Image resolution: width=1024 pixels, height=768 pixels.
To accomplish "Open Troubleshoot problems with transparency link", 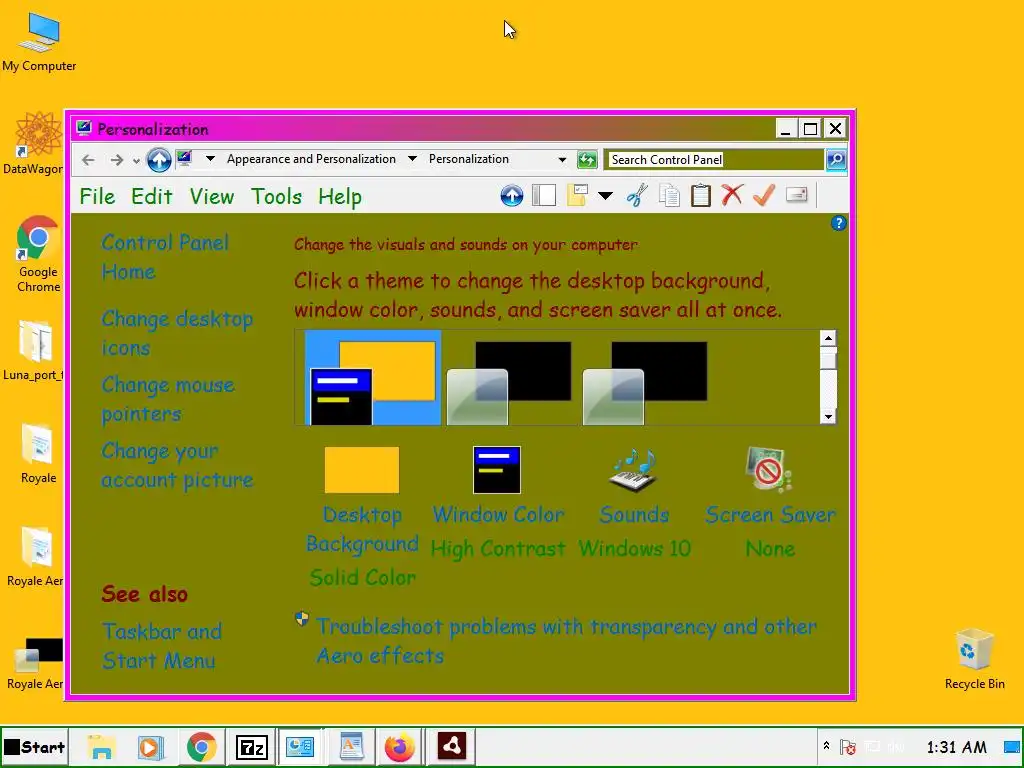I will (566, 641).
